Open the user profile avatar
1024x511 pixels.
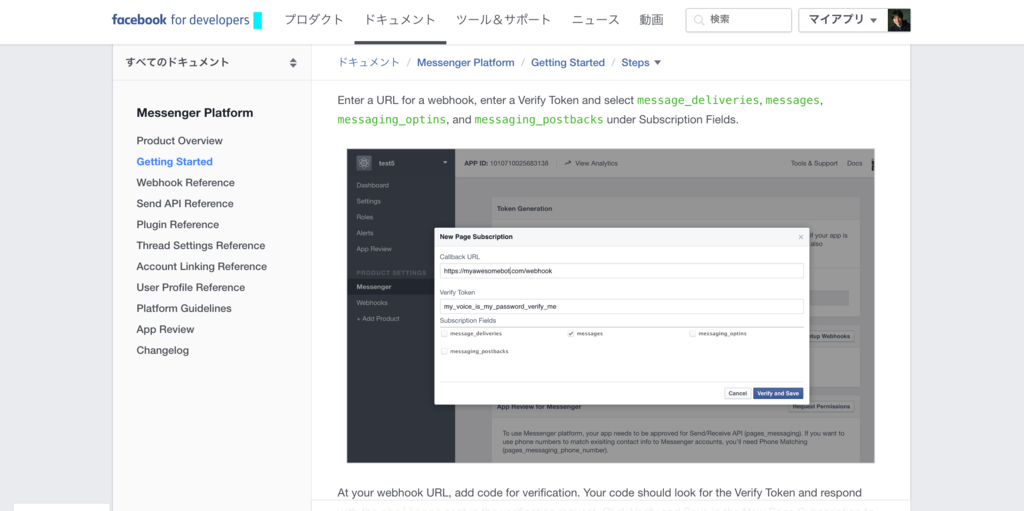coord(899,20)
